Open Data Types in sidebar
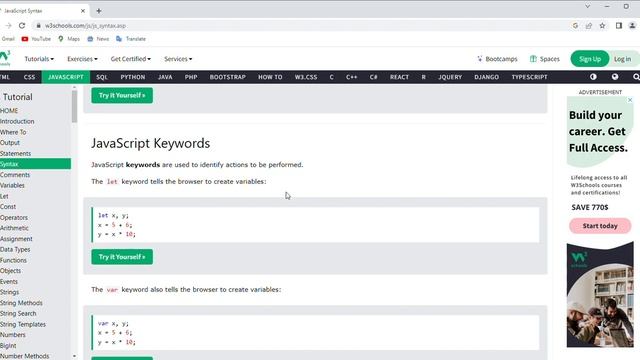 click(x=15, y=249)
